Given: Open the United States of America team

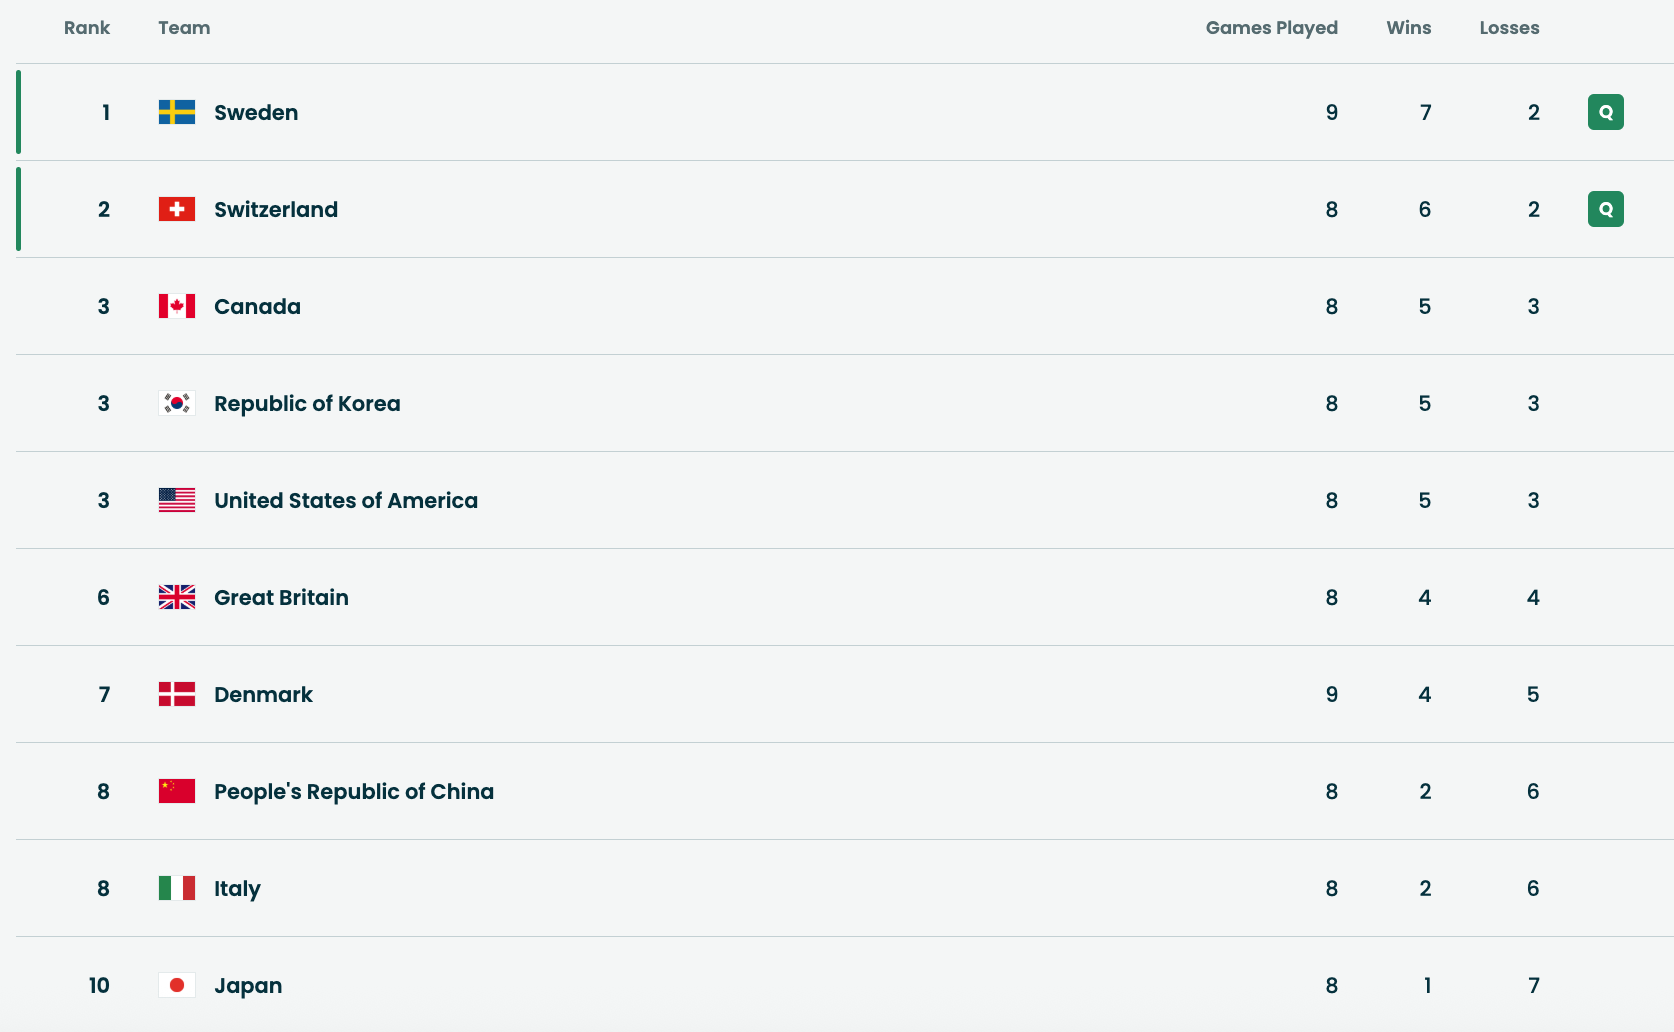Looking at the screenshot, I should (346, 500).
